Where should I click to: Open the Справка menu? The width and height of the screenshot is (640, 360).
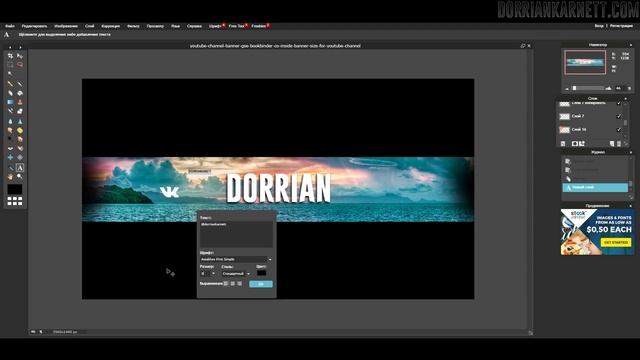[x=194, y=26]
